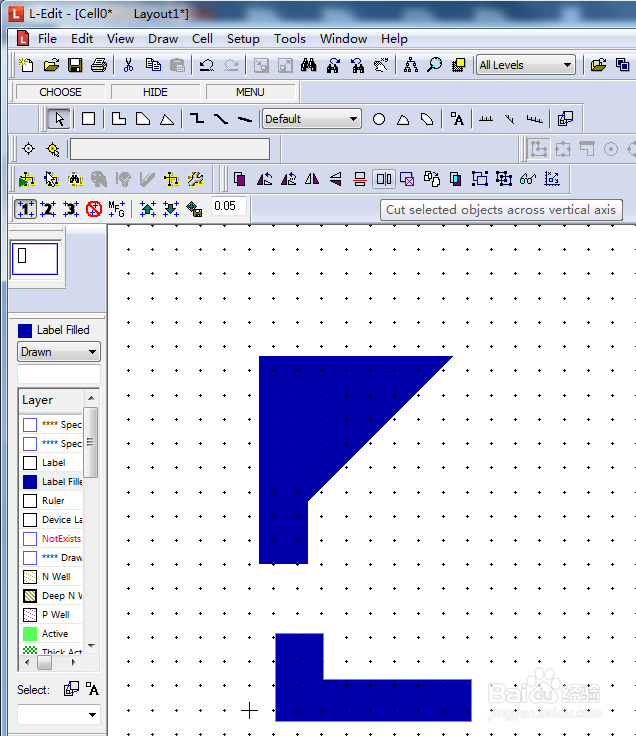Select the green Active layer swatch
Screen dimensions: 636x736
point(30,634)
